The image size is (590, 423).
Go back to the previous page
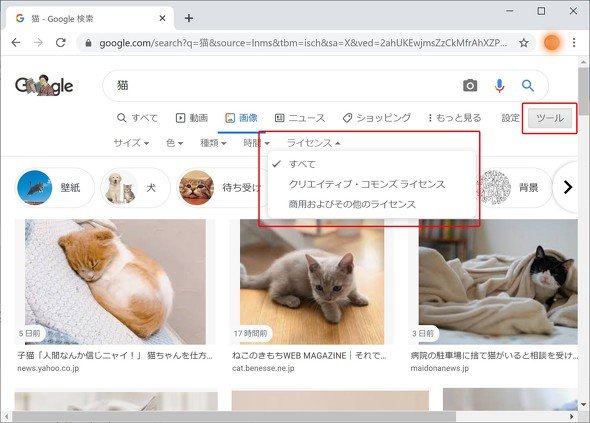[x=16, y=43]
